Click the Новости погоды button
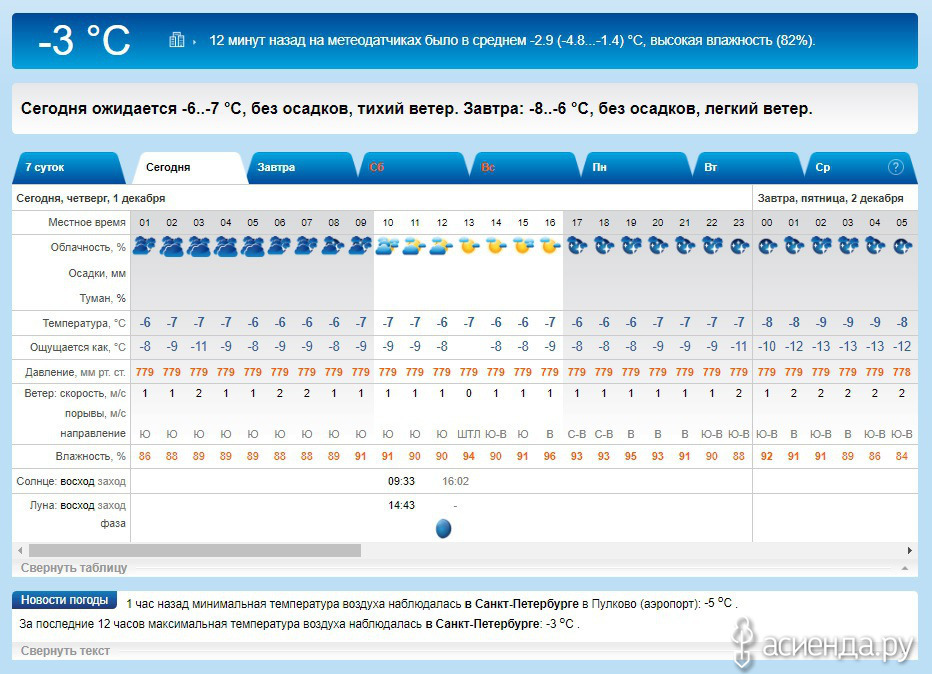The height and width of the screenshot is (674, 932). pyautogui.click(x=64, y=600)
